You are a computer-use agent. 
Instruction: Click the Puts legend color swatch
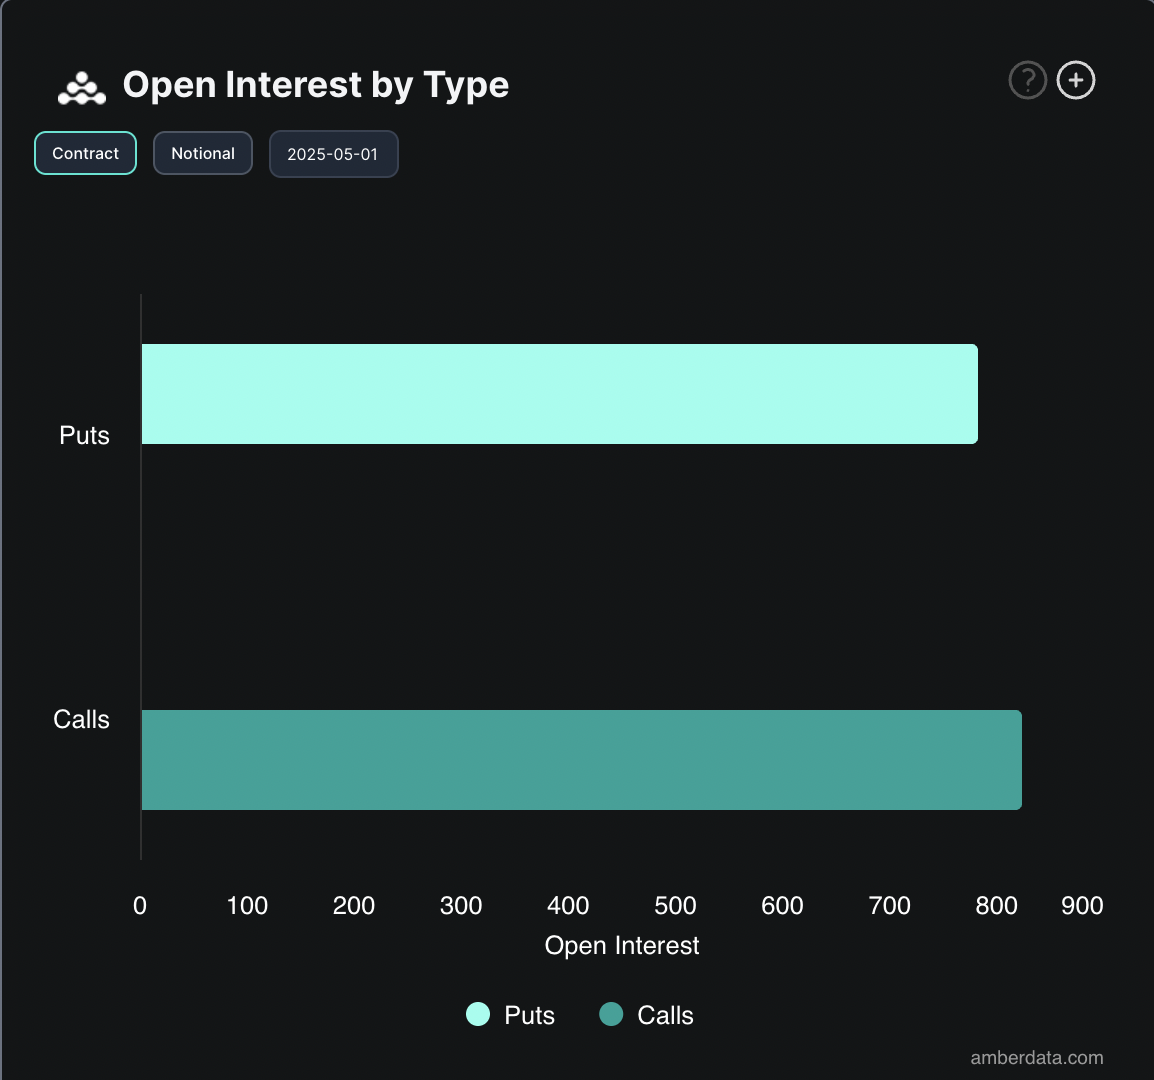point(476,1014)
